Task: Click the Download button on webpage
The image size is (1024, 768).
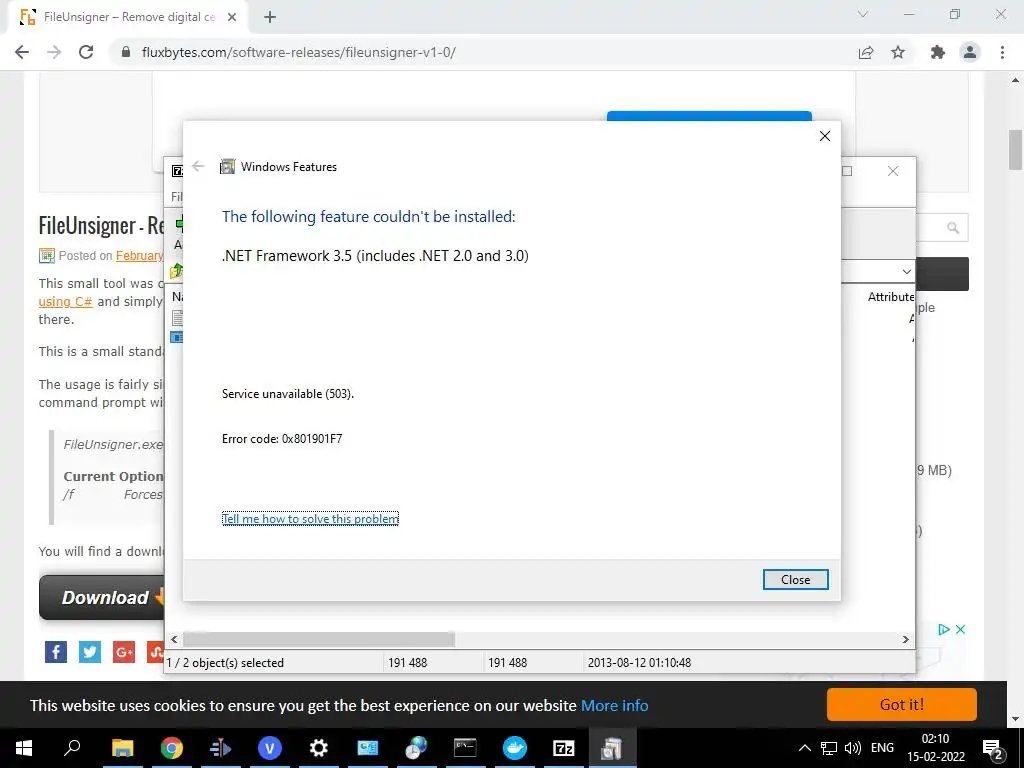Action: click(104, 597)
